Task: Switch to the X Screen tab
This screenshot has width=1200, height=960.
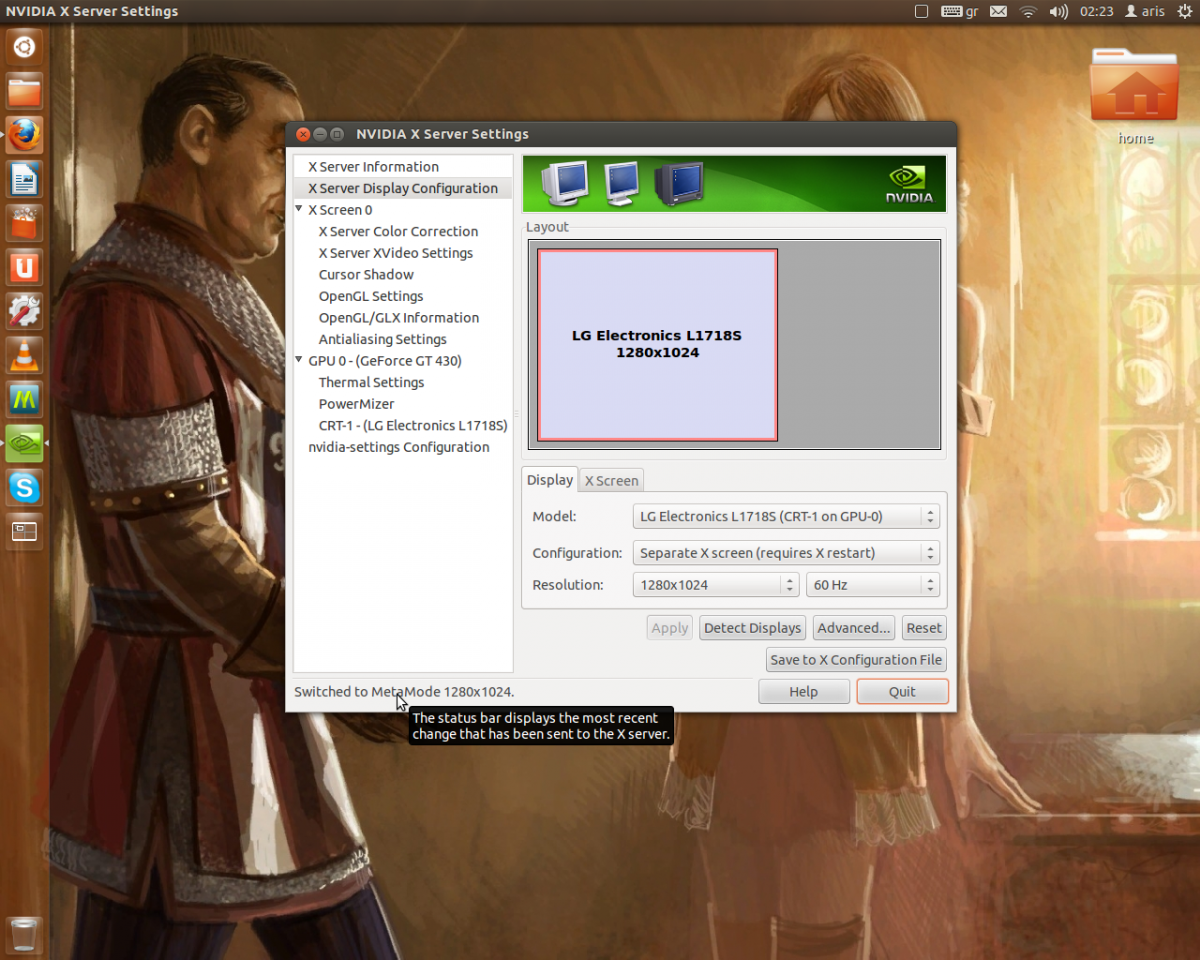Action: click(x=611, y=481)
